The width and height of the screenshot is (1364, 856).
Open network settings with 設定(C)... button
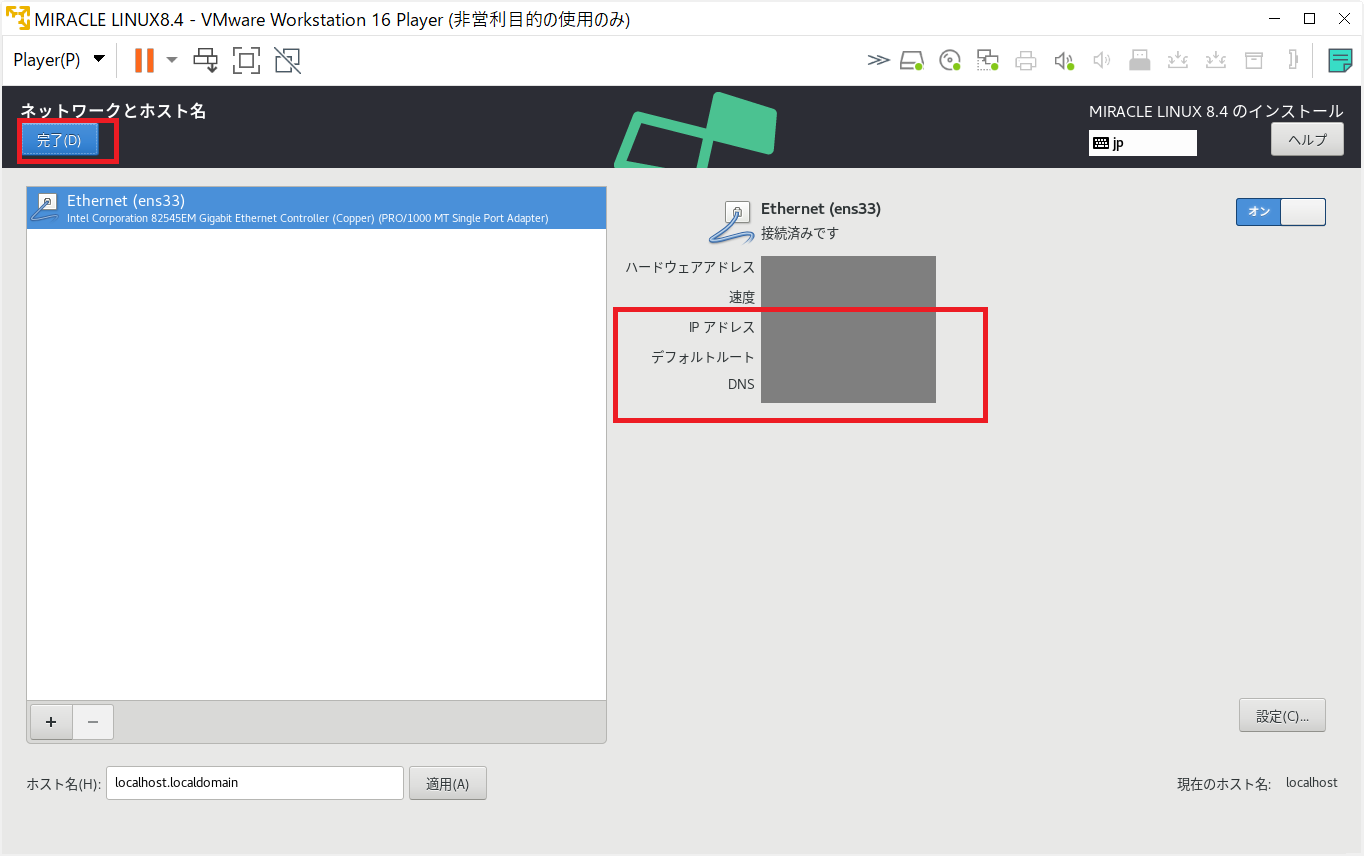1282,715
